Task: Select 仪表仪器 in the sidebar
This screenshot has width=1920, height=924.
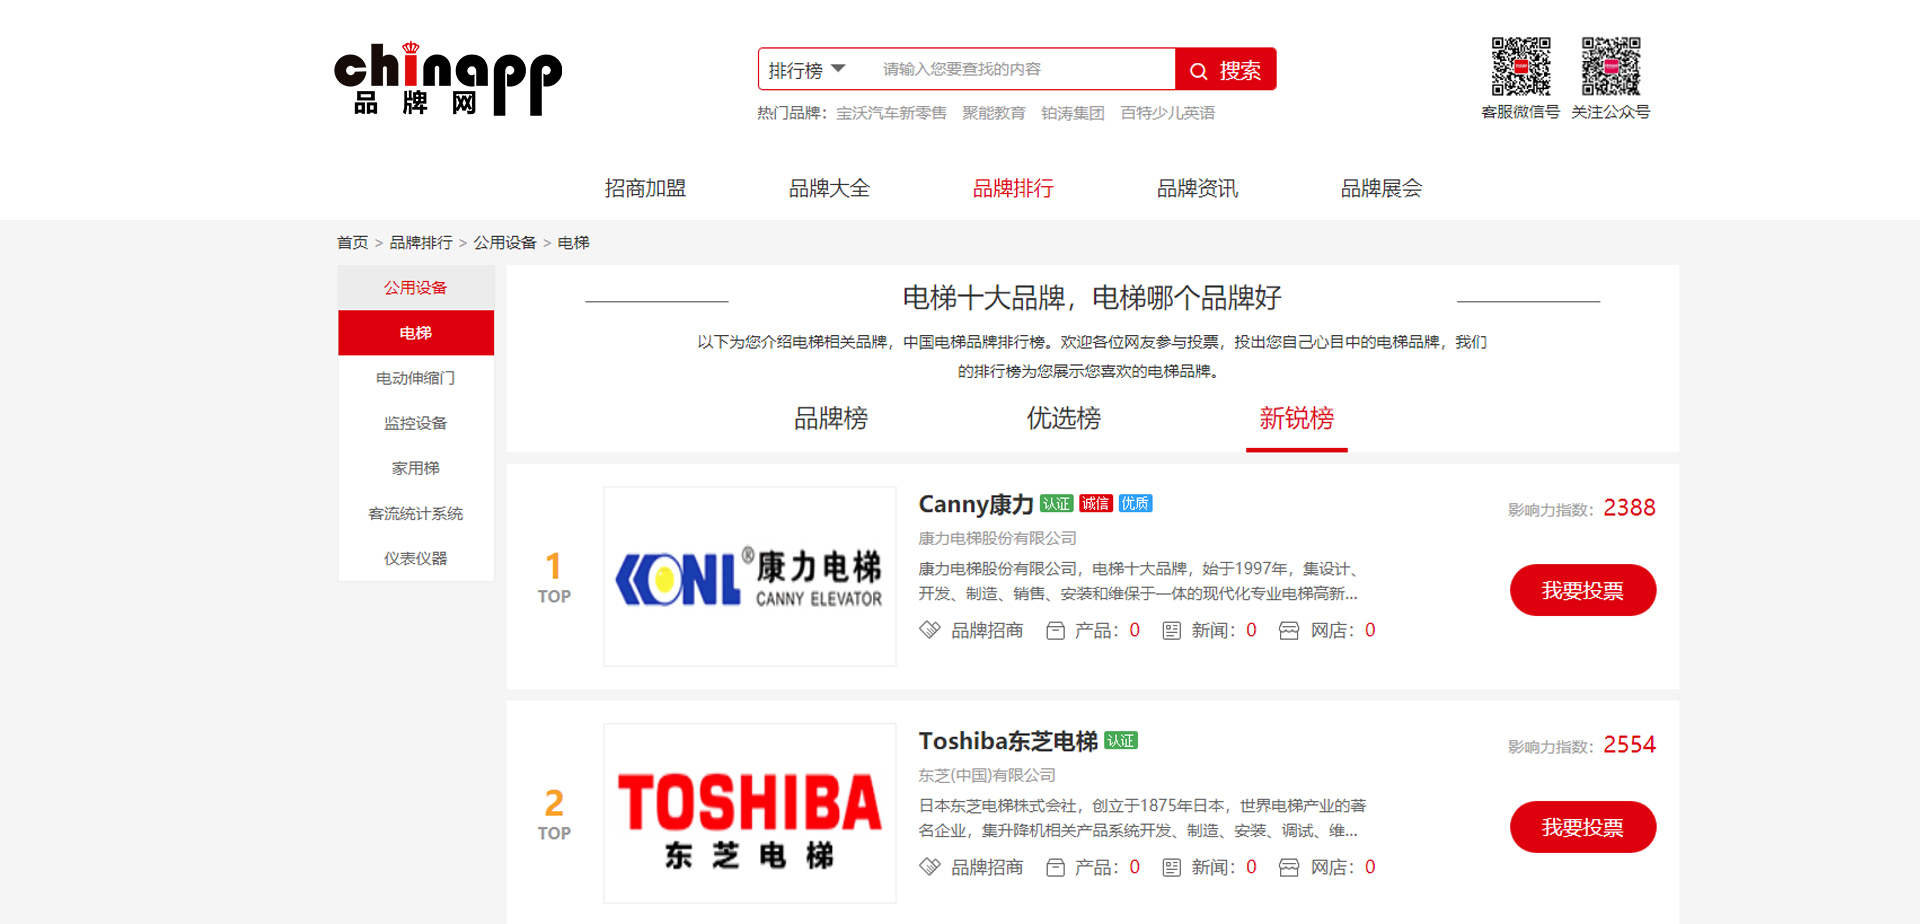Action: tap(416, 558)
